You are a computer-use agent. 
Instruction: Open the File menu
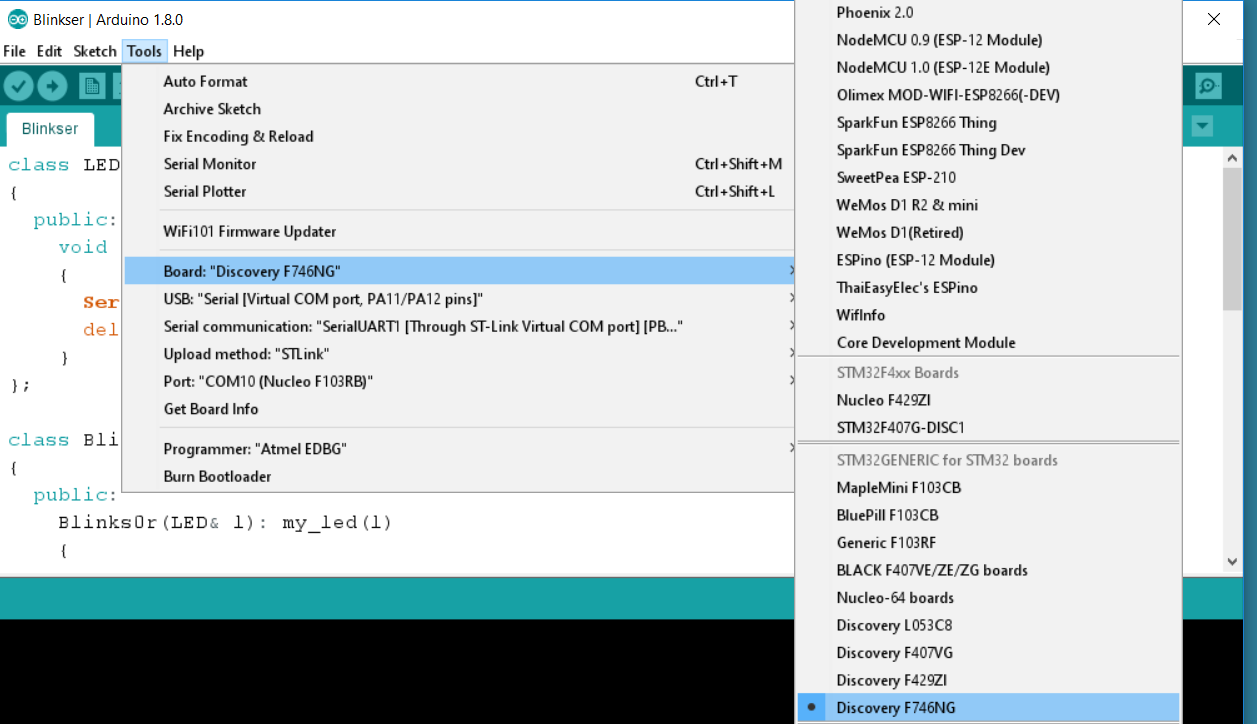[x=14, y=51]
